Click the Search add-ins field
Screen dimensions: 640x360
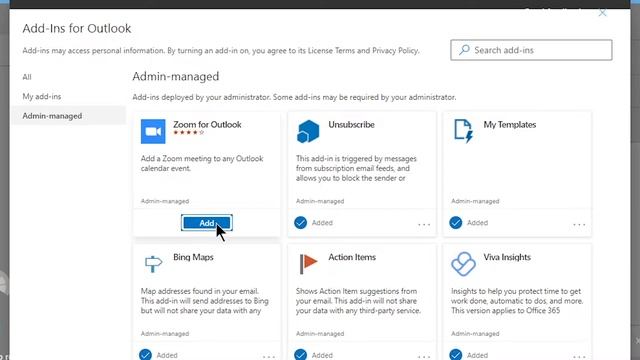tap(531, 50)
